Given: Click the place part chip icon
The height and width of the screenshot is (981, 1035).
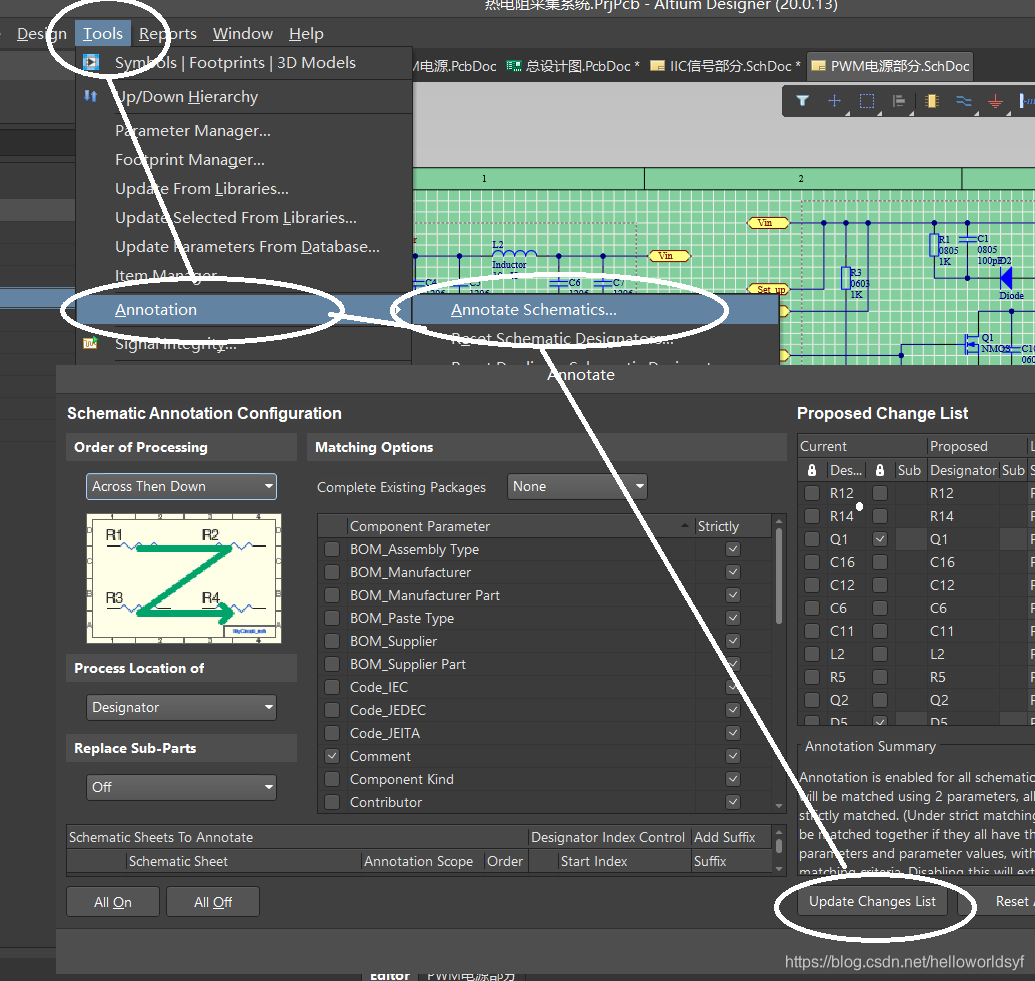Looking at the screenshot, I should pos(932,101).
